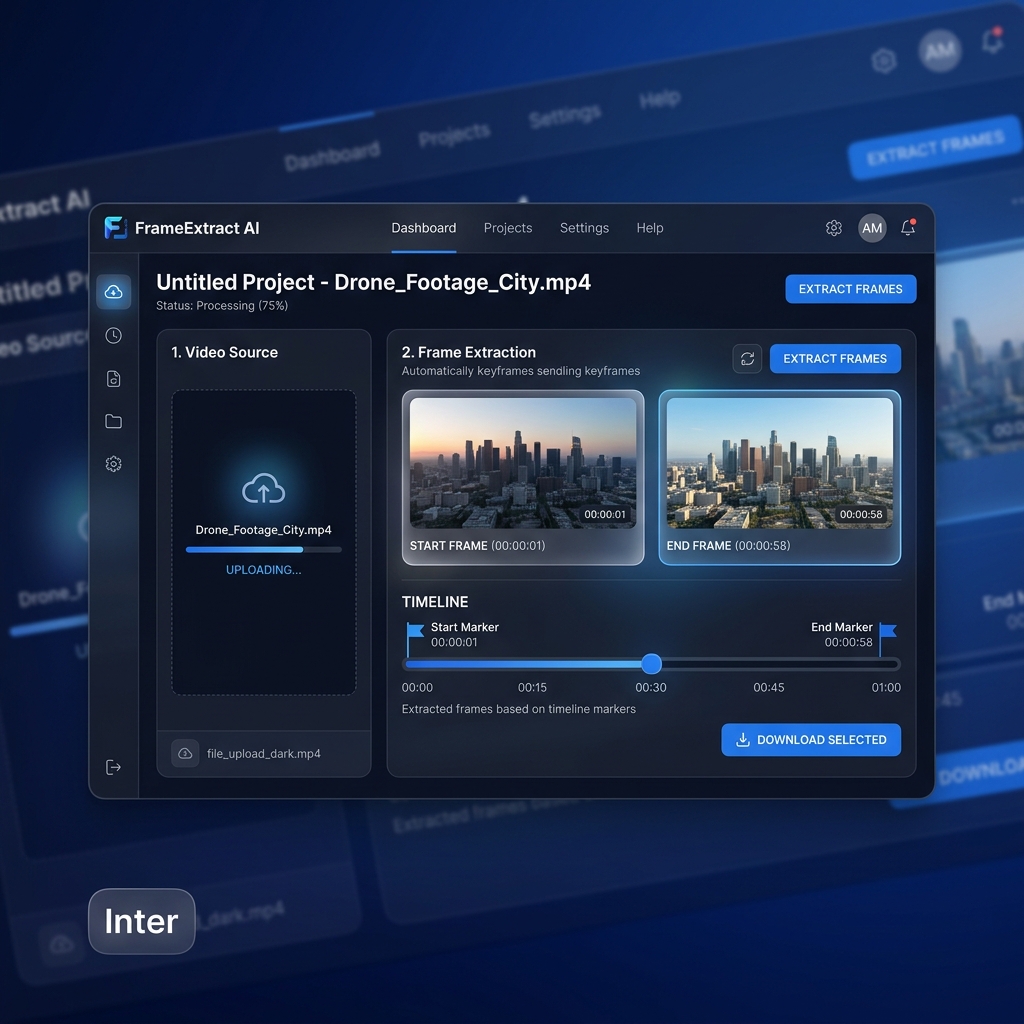Click the refresh icon beside EXTRACT FRAMES
This screenshot has height=1024, width=1024.
(747, 359)
